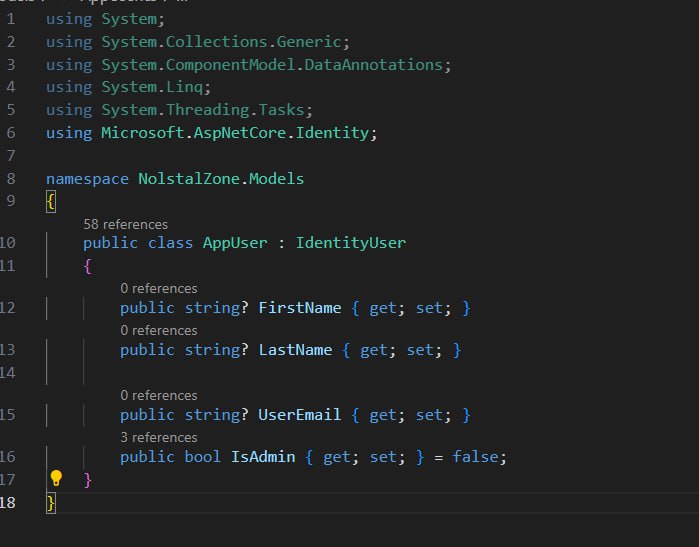Viewport: 699px width, 547px height.
Task: Click the closing yellow brace on line 18
Action: coord(51,503)
